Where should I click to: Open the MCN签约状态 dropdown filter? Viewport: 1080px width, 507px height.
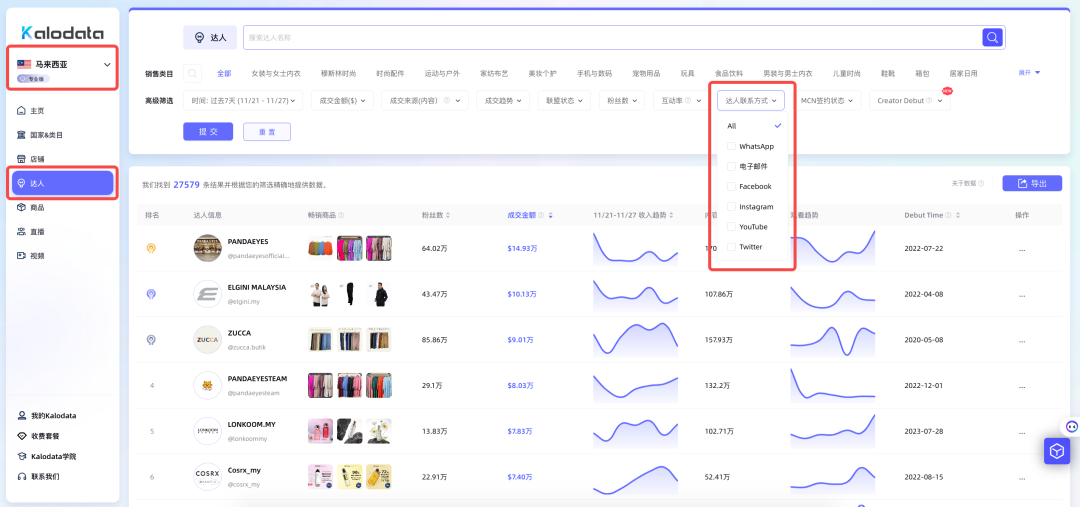click(x=829, y=101)
